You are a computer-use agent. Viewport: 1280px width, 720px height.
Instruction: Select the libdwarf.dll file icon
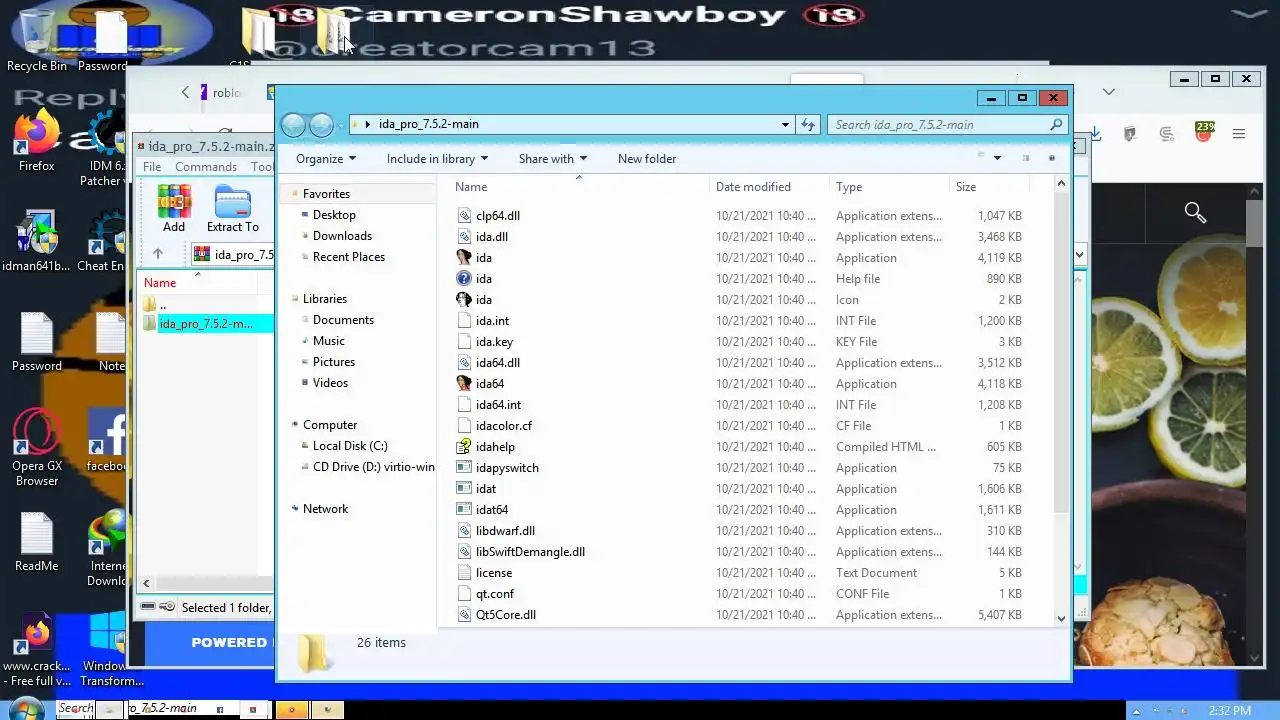pyautogui.click(x=464, y=531)
